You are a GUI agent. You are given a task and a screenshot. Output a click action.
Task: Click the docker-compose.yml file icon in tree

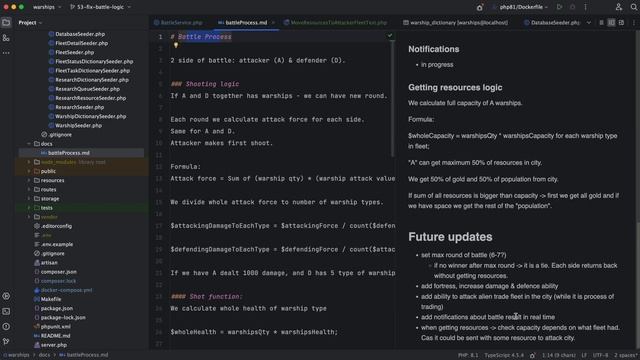click(37, 290)
